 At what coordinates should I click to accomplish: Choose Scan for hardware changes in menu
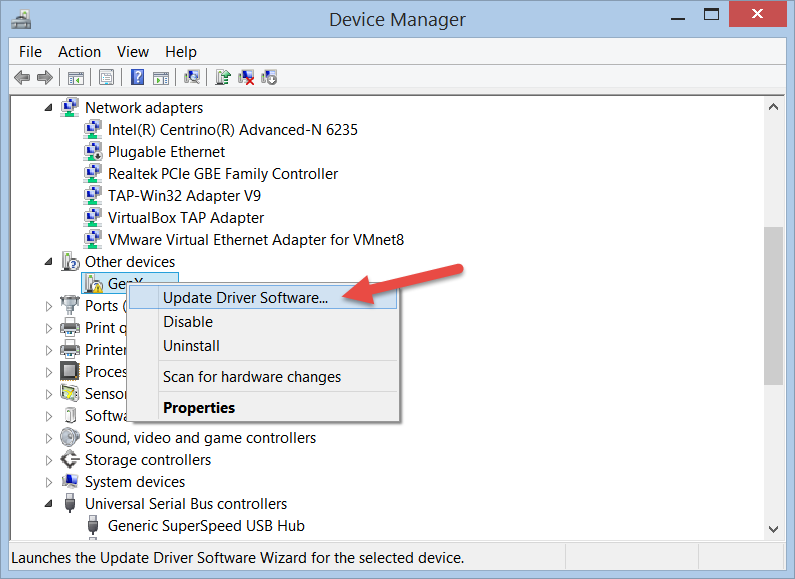click(263, 377)
